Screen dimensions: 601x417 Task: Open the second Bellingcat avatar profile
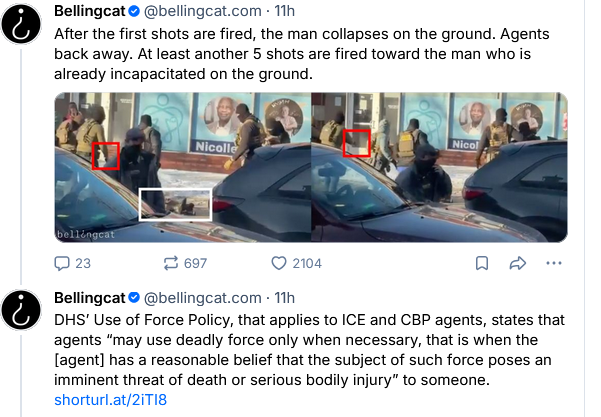click(x=21, y=310)
